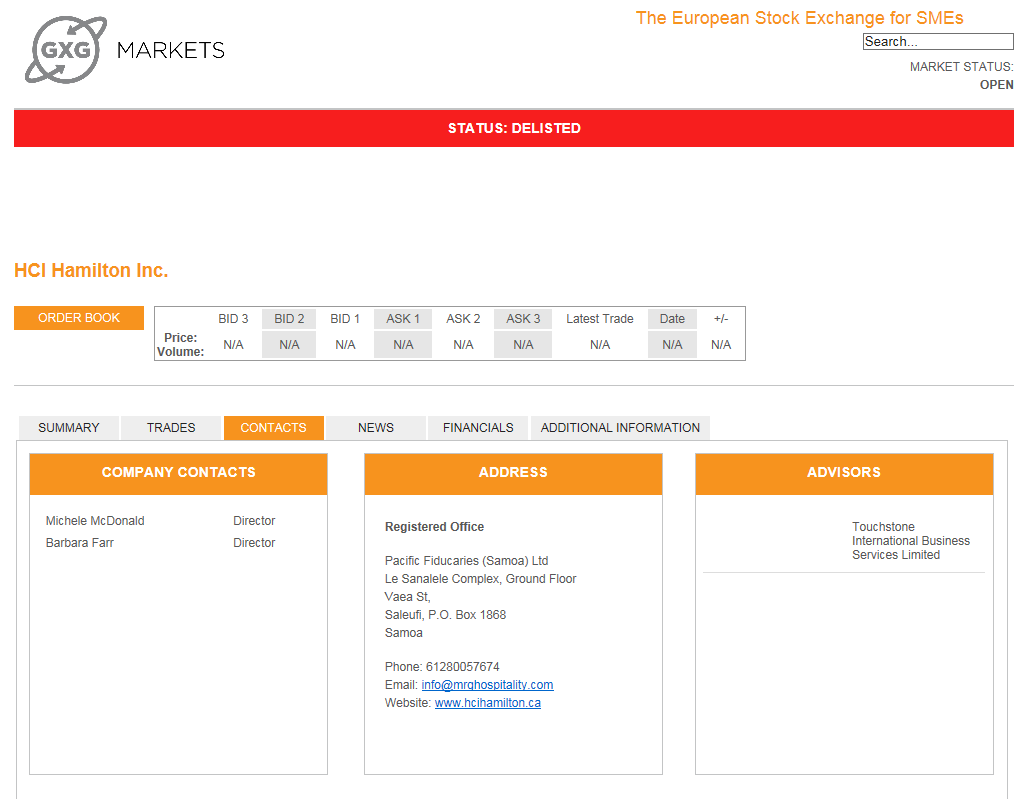The height and width of the screenshot is (799, 1031).
Task: Click the Saleufi, P.O. Box 1868 line
Action: (x=445, y=615)
